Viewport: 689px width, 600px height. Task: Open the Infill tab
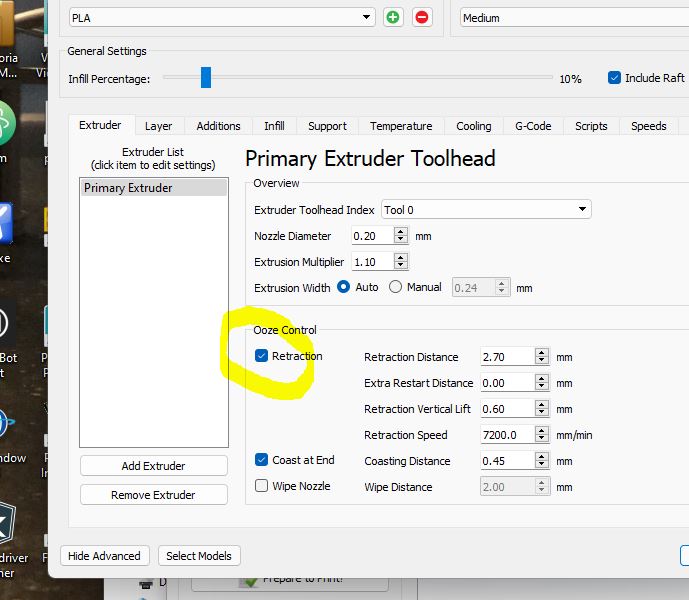(274, 126)
